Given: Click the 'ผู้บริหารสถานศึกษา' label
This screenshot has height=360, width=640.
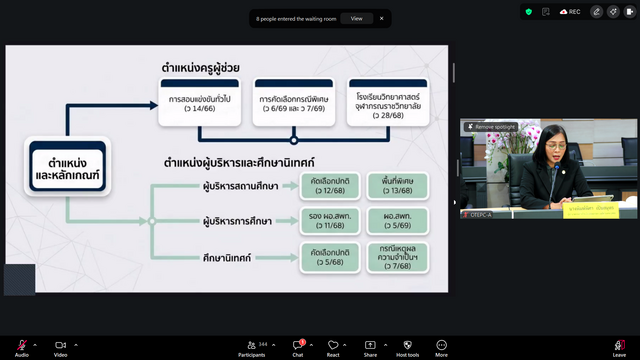Looking at the screenshot, I should click(x=241, y=186).
